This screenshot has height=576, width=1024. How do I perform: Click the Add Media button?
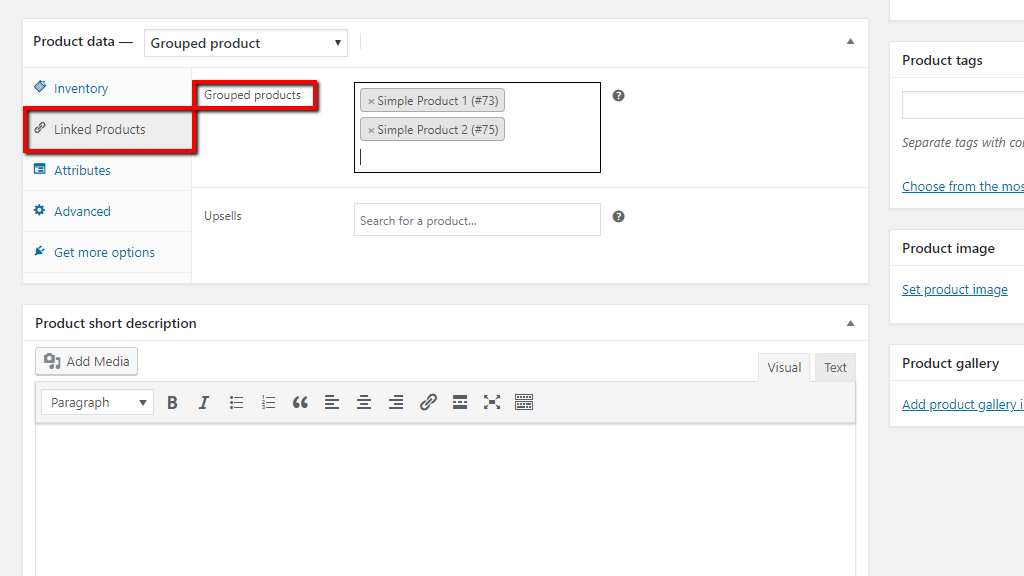tap(86, 361)
